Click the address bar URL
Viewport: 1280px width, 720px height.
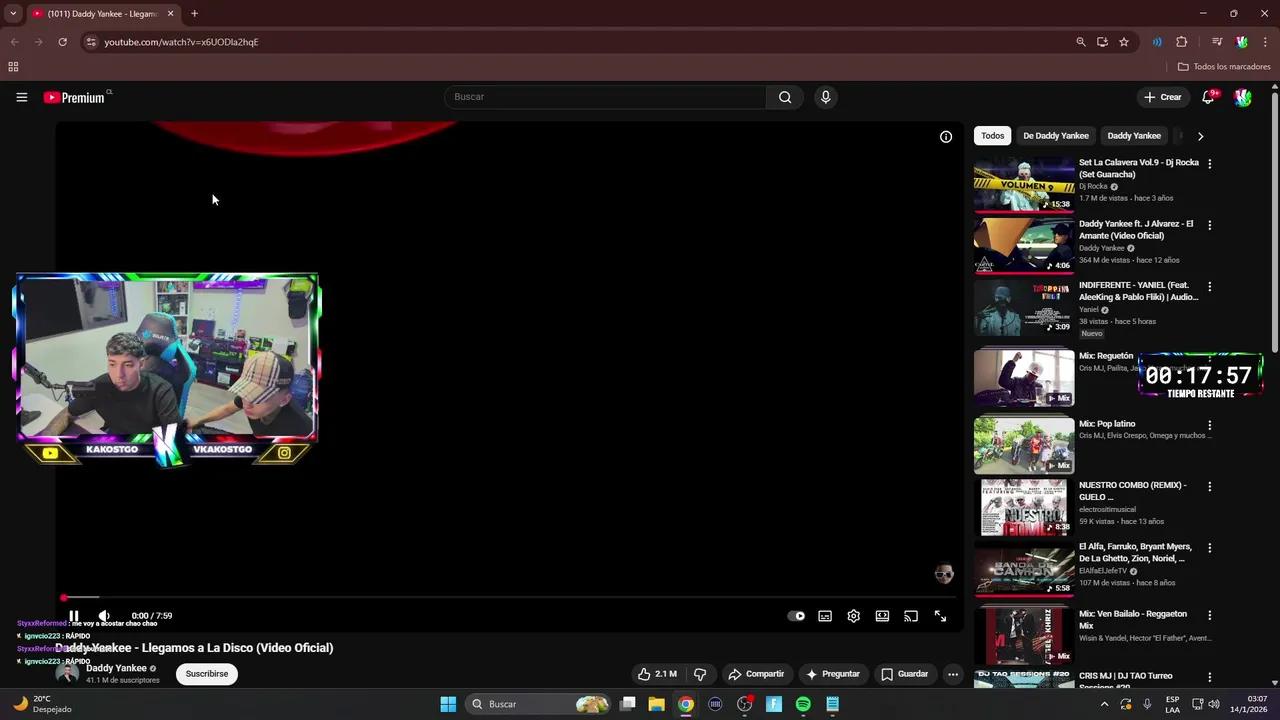181,42
